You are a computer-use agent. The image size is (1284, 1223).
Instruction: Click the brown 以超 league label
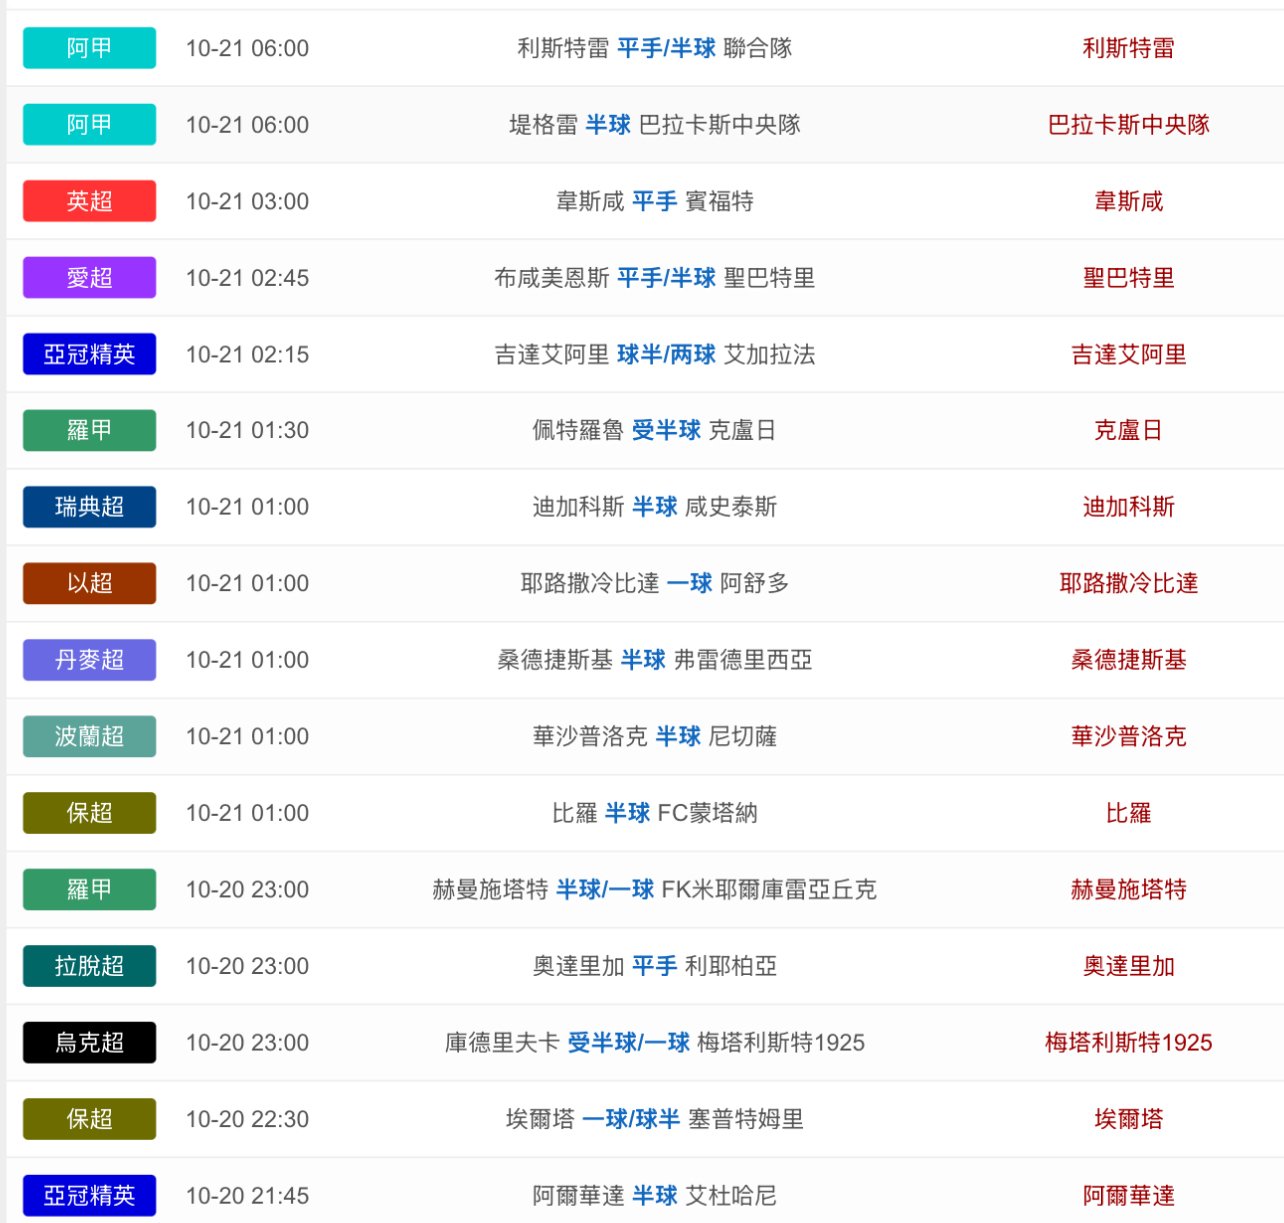pos(89,583)
